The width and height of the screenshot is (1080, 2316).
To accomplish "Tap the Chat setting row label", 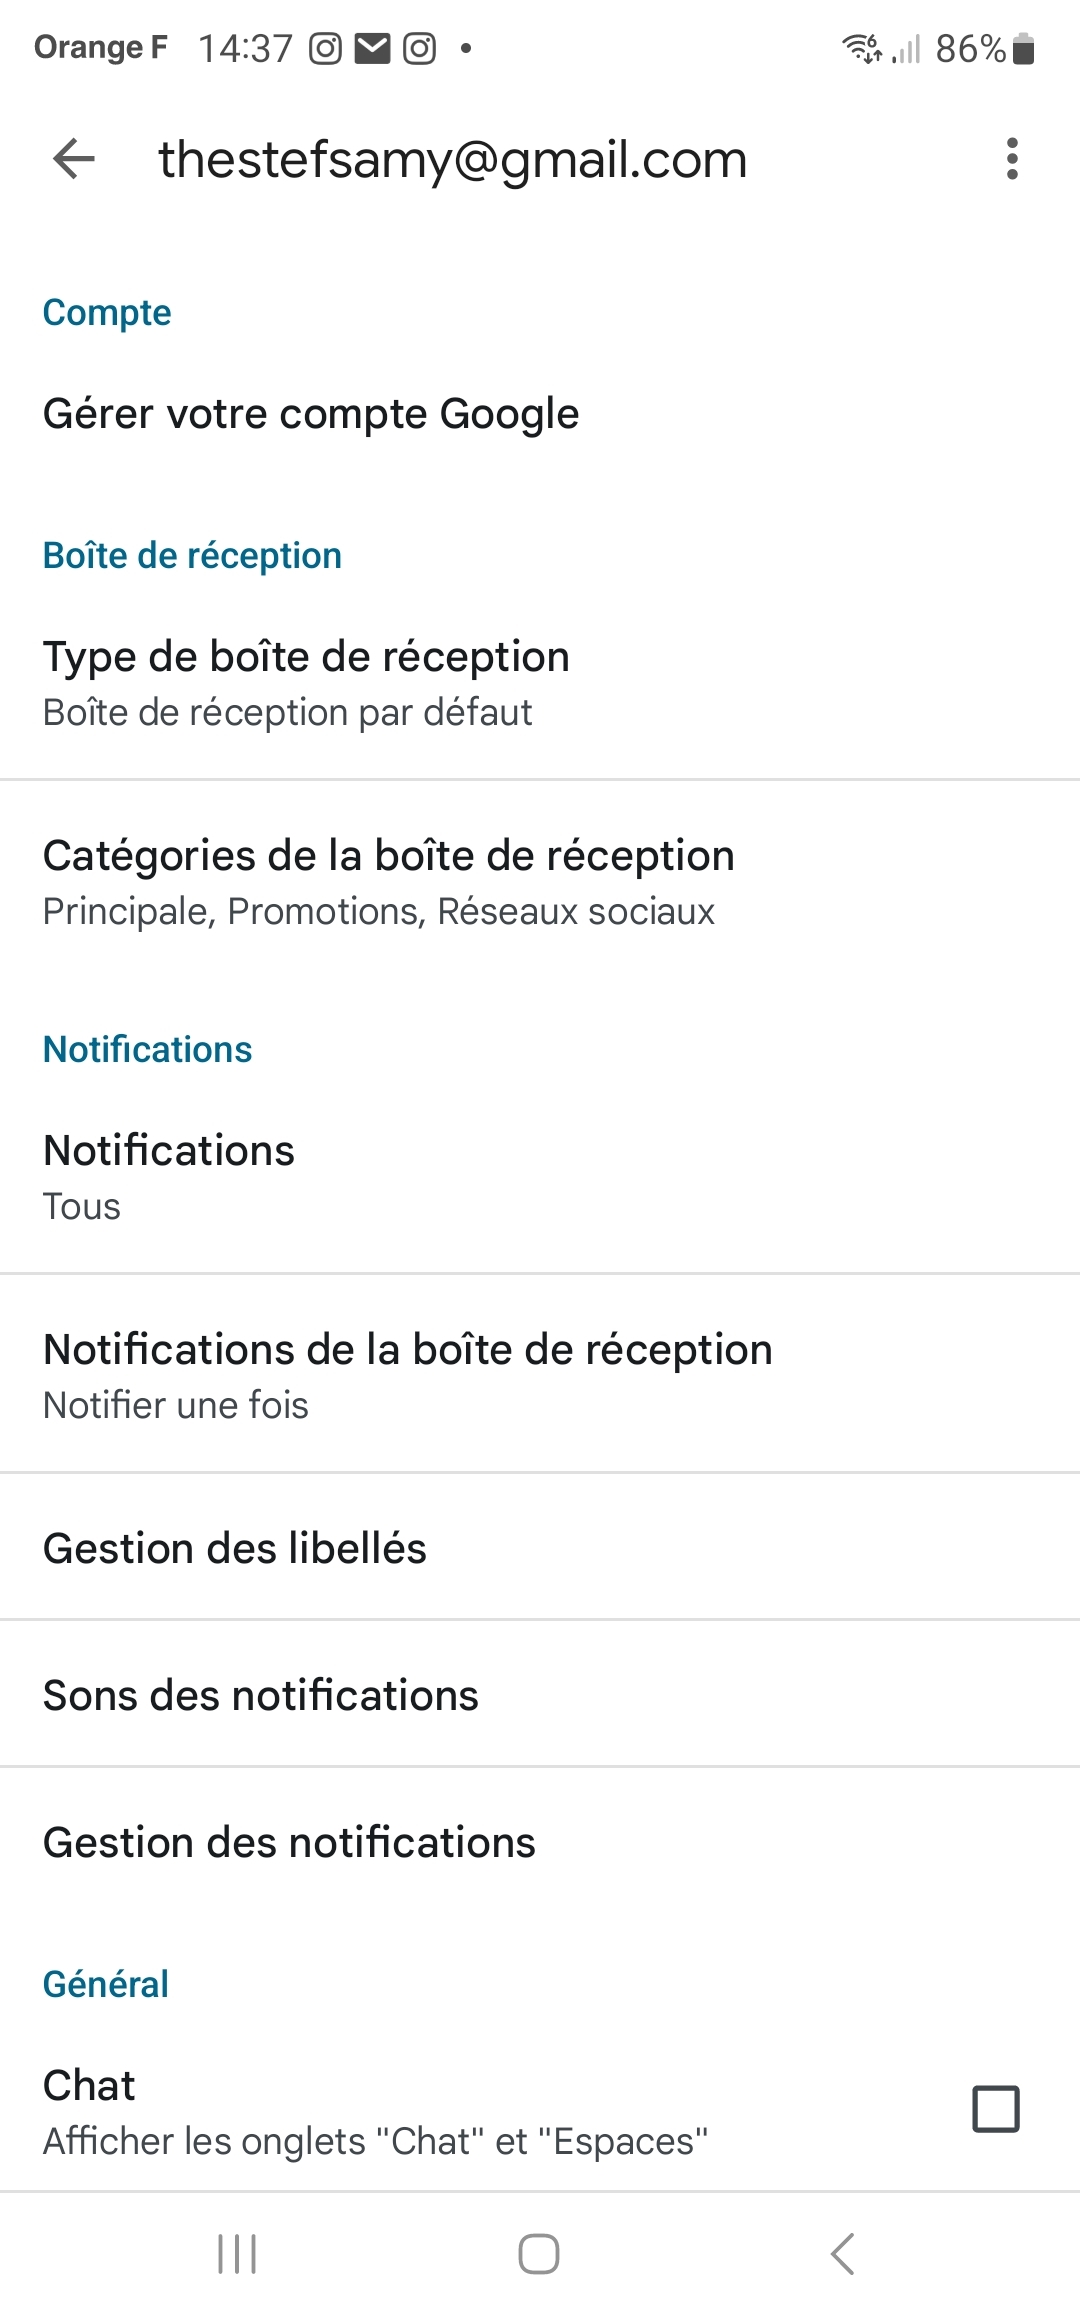I will (375, 2111).
